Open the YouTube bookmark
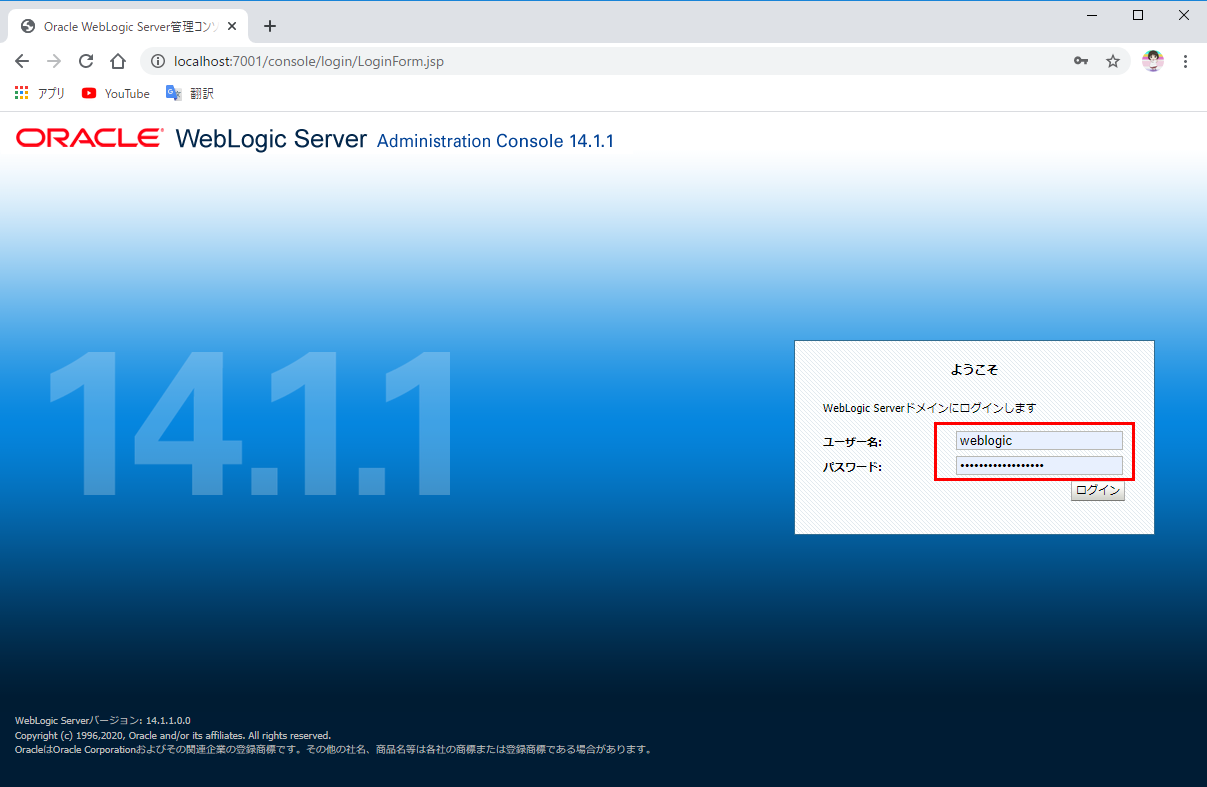This screenshot has height=787, width=1207. click(x=114, y=93)
